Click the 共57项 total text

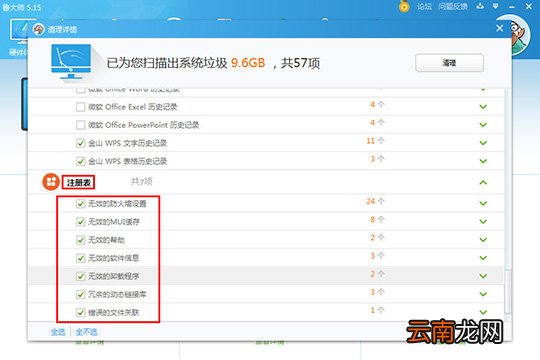(x=301, y=63)
